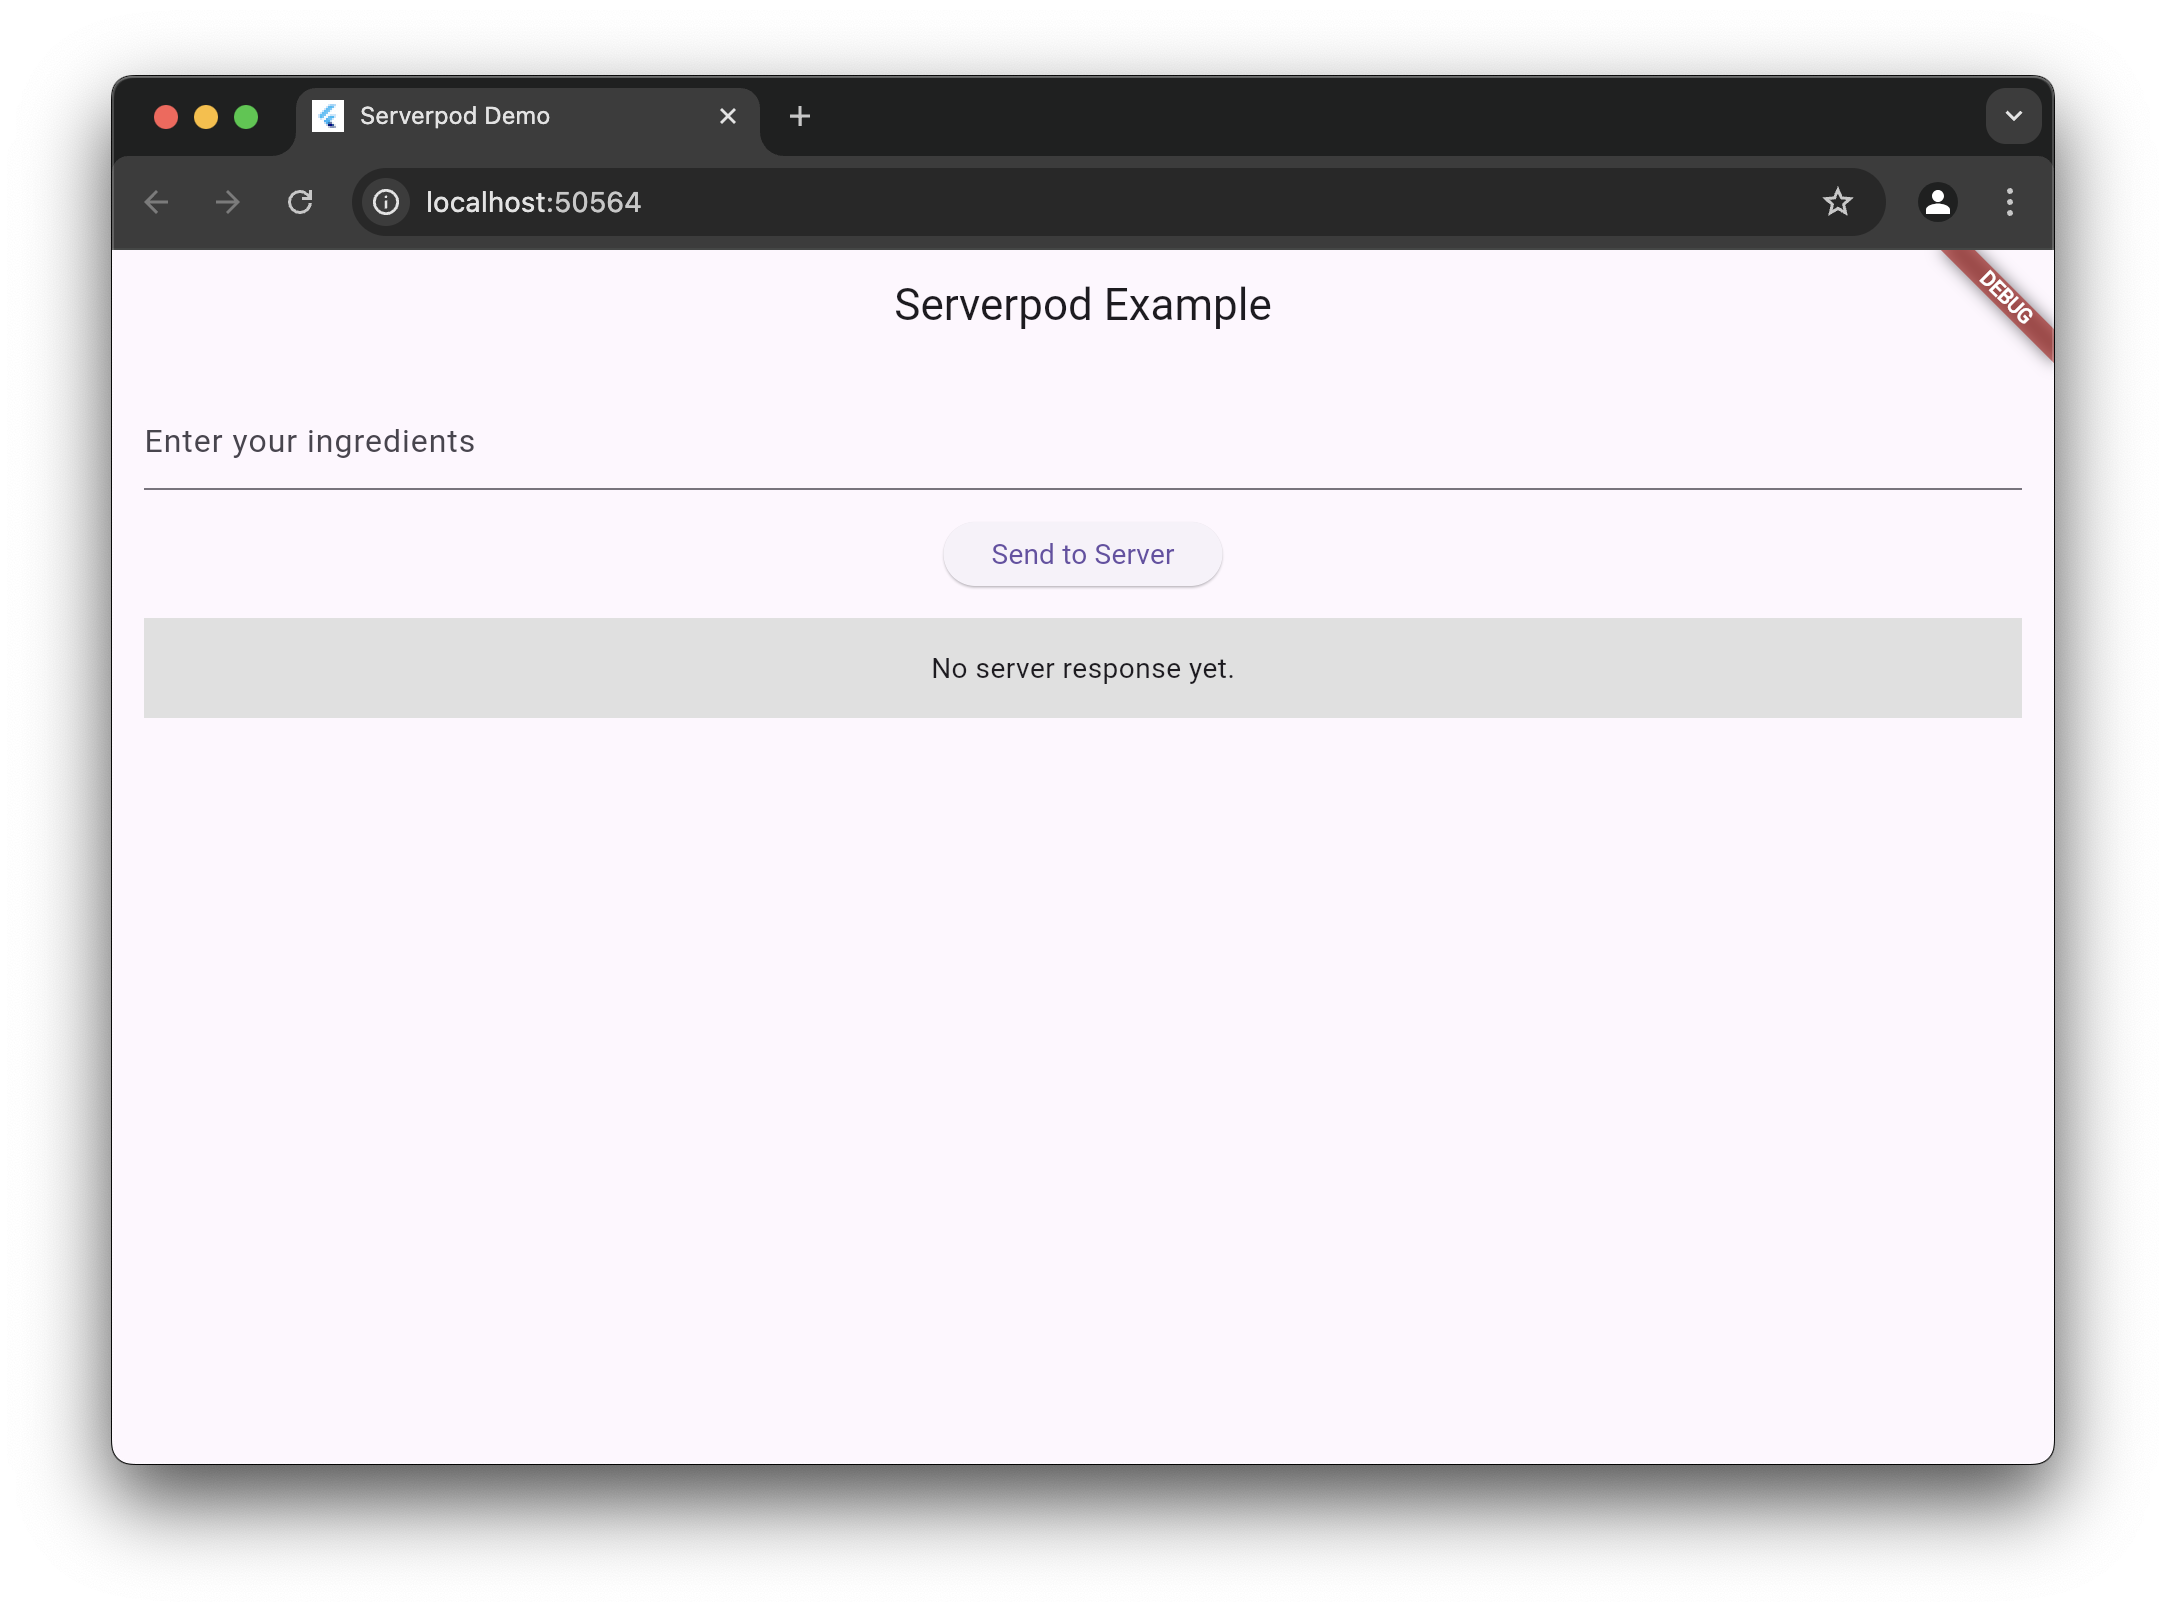This screenshot has width=2166, height=1612.
Task: Click the browser forward arrow
Action: pyautogui.click(x=228, y=202)
